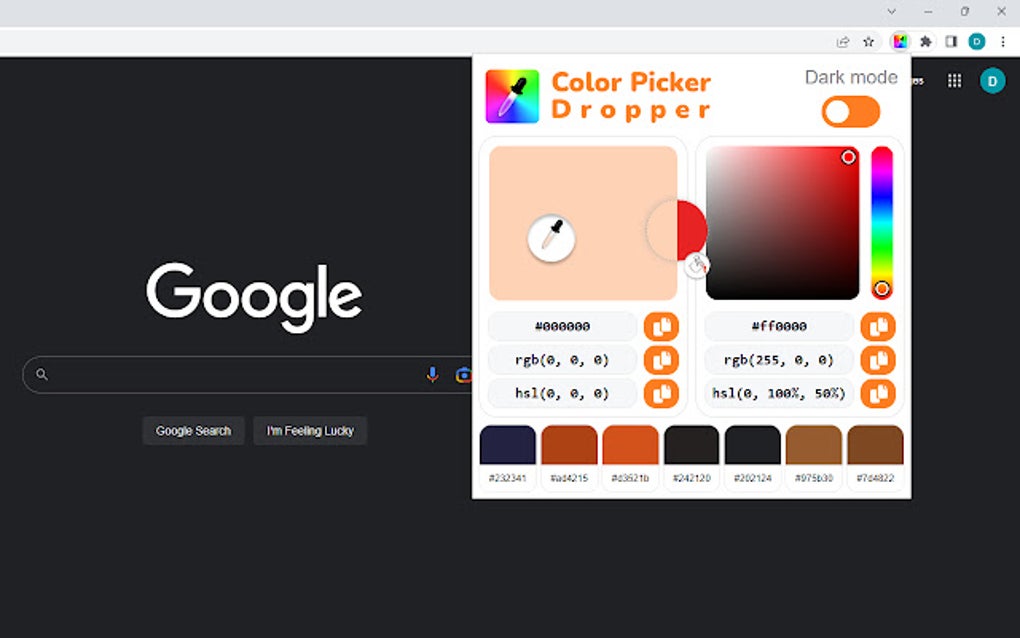Screen dimensions: 1020x638
Task: Copy the rgb(0, 0, 0) value
Action: (x=661, y=360)
